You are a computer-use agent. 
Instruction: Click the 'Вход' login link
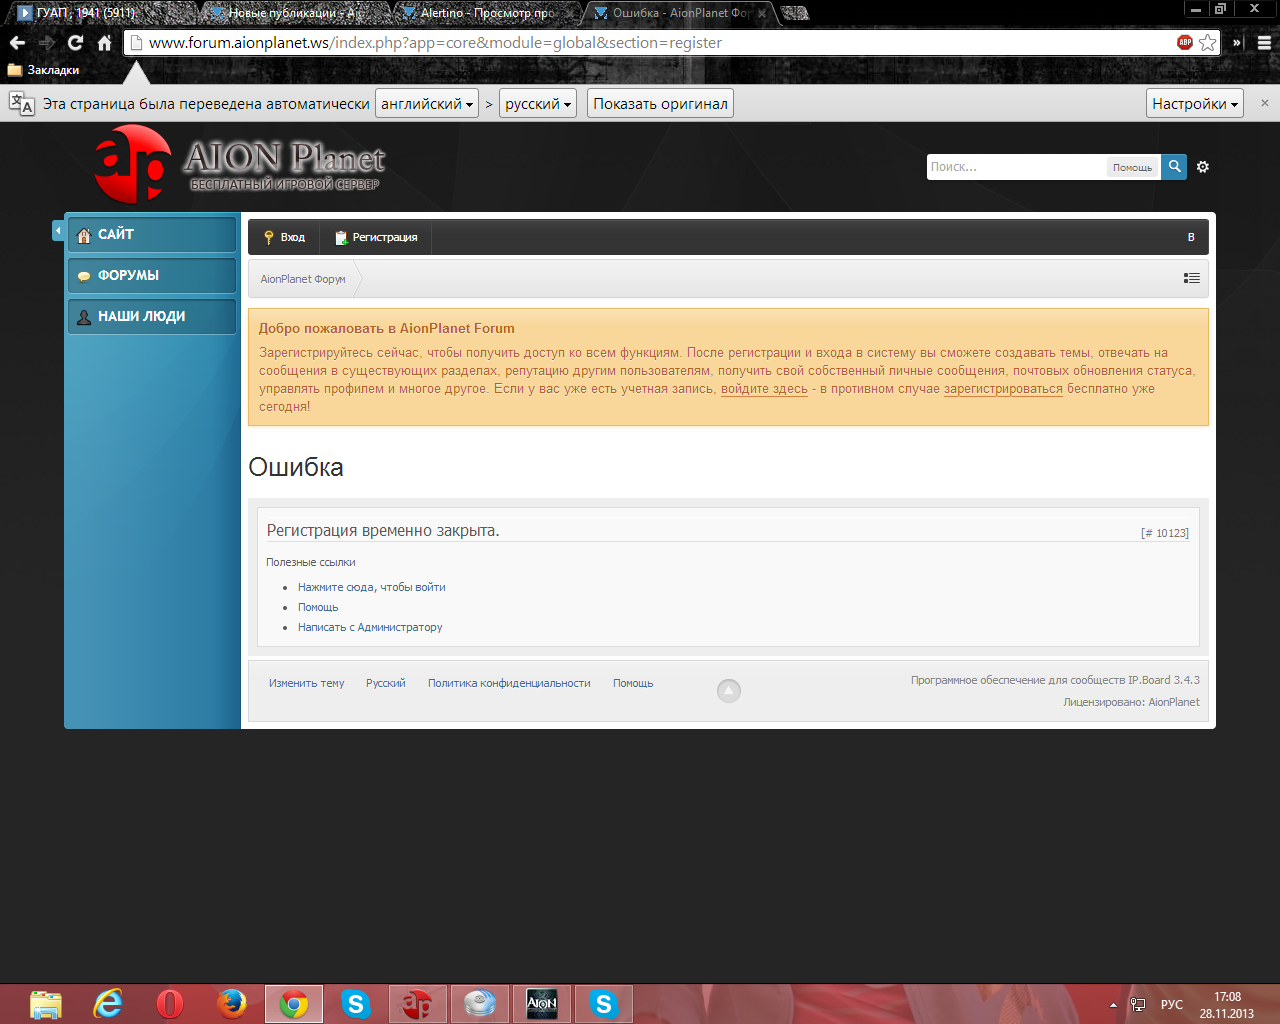click(x=284, y=237)
